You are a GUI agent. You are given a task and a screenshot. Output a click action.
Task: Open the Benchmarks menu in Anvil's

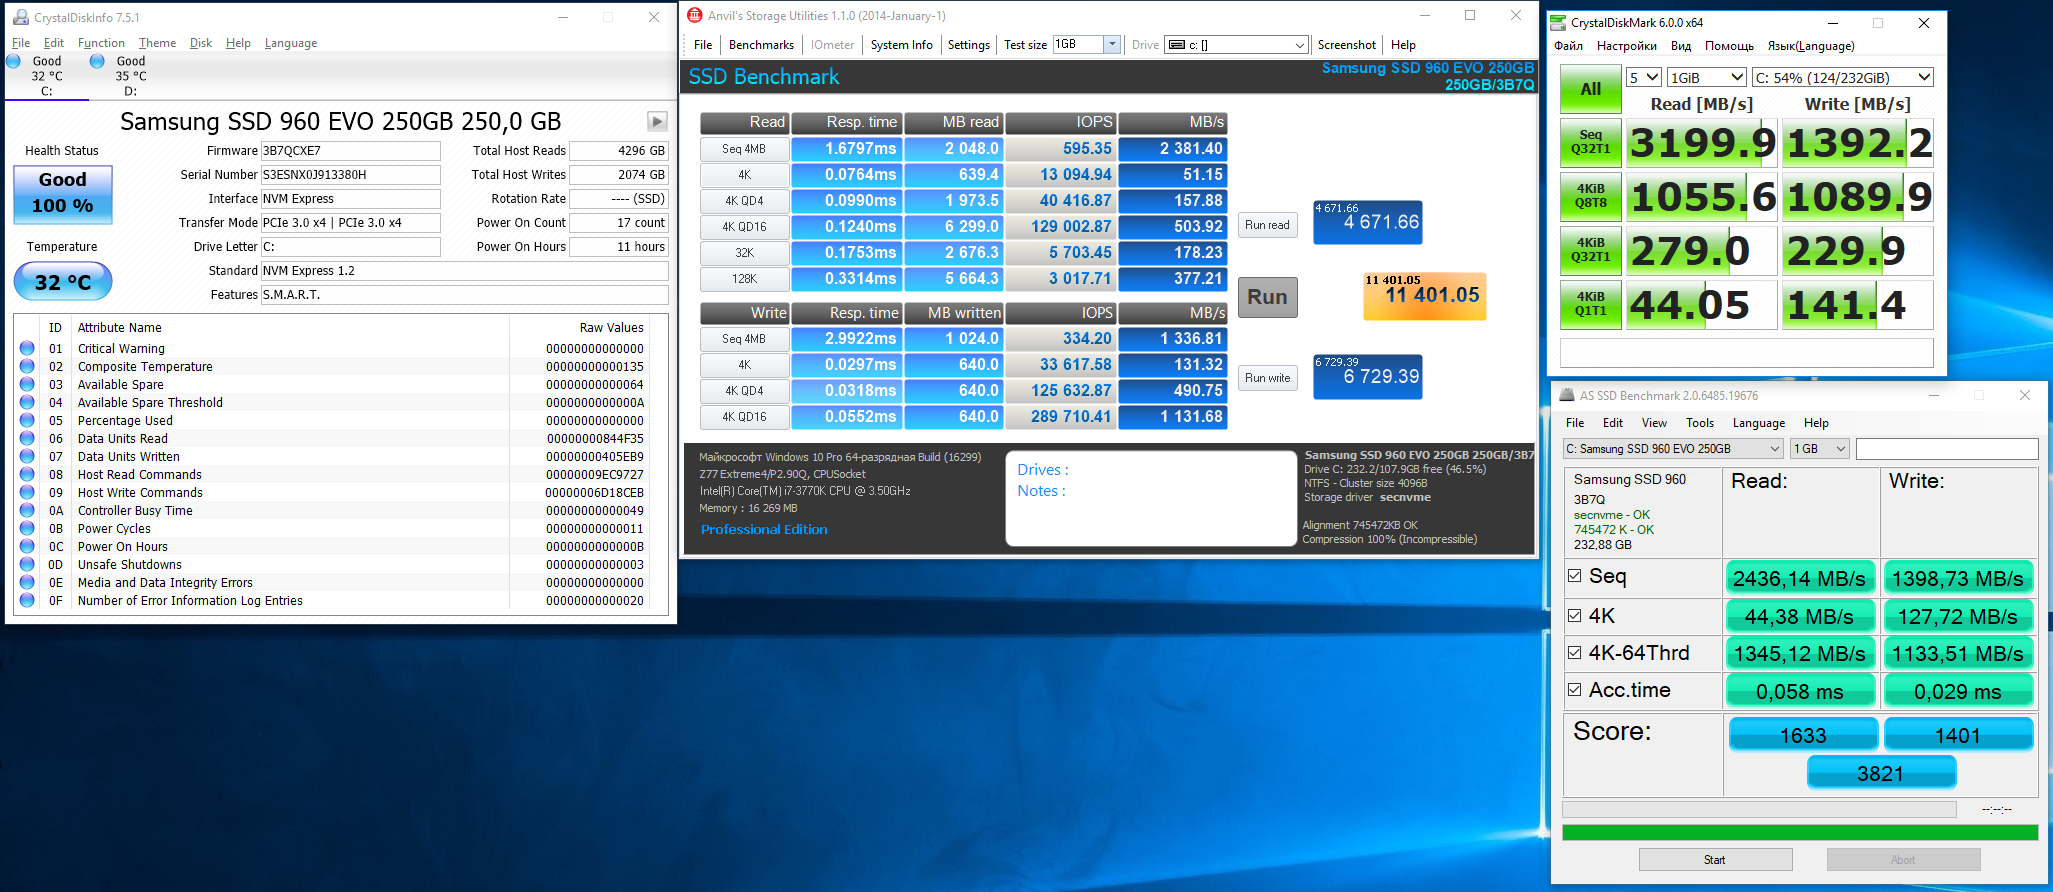pos(761,45)
